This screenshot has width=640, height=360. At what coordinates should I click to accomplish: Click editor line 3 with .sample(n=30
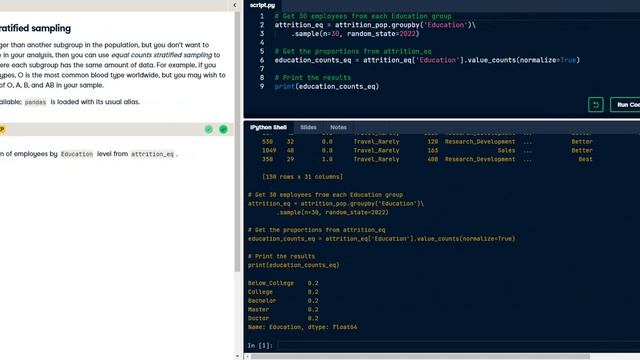coord(355,33)
